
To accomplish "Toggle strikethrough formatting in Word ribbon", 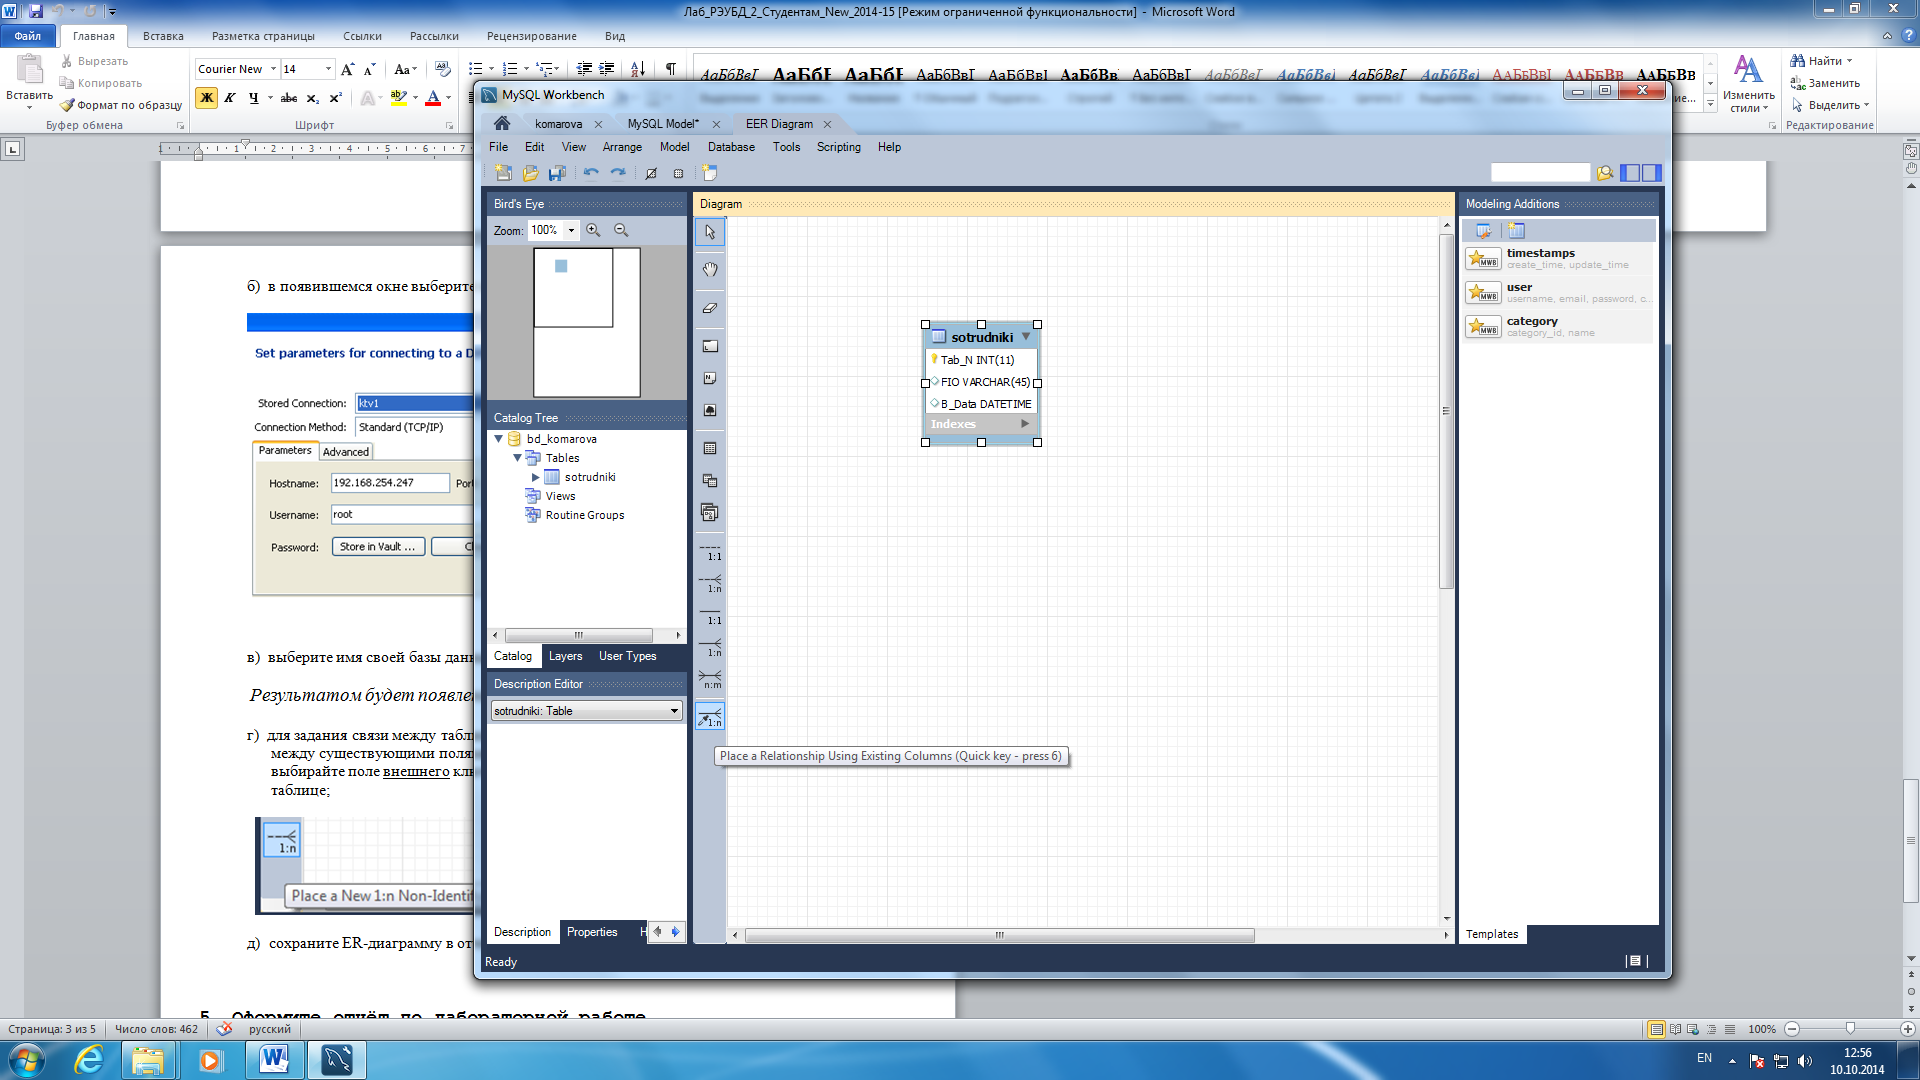I will point(289,98).
